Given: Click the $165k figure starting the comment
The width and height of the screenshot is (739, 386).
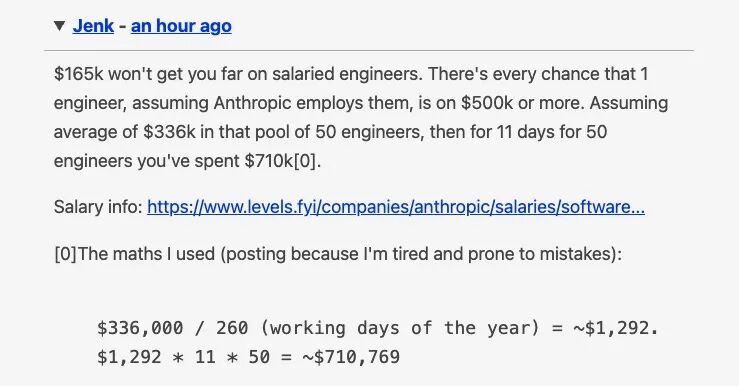Looking at the screenshot, I should tap(78, 74).
